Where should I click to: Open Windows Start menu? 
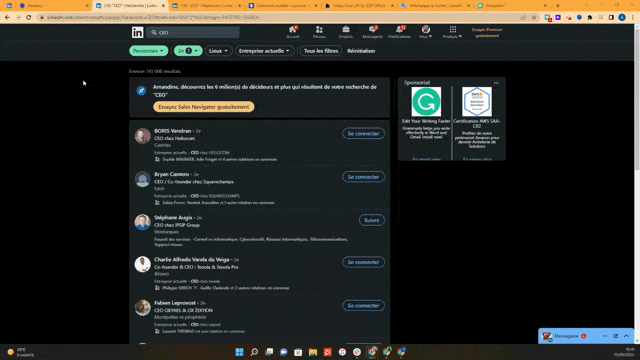click(x=240, y=352)
